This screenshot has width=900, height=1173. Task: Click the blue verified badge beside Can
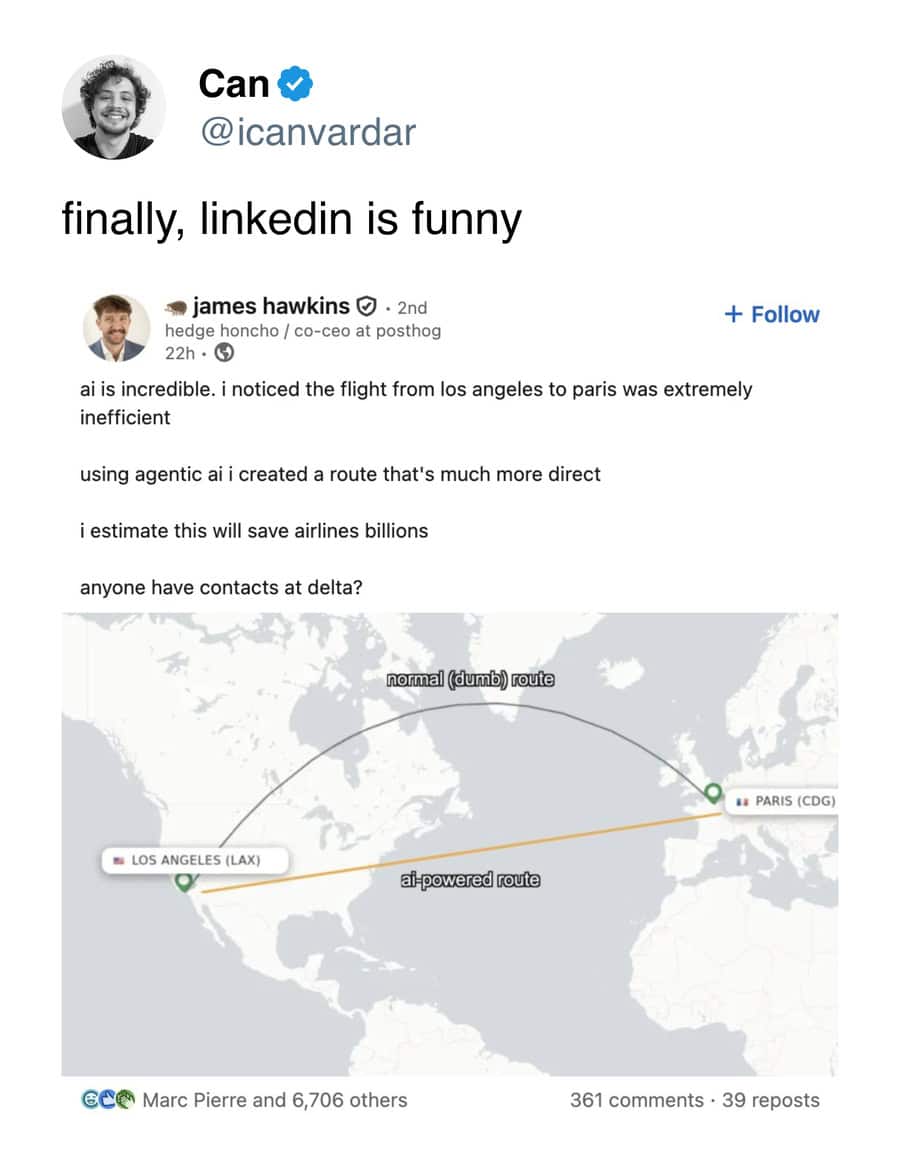coord(297,84)
